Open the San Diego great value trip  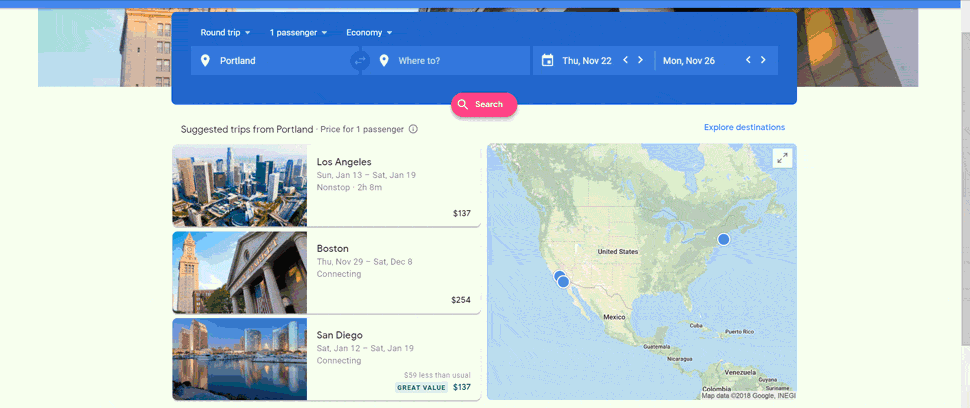(327, 359)
